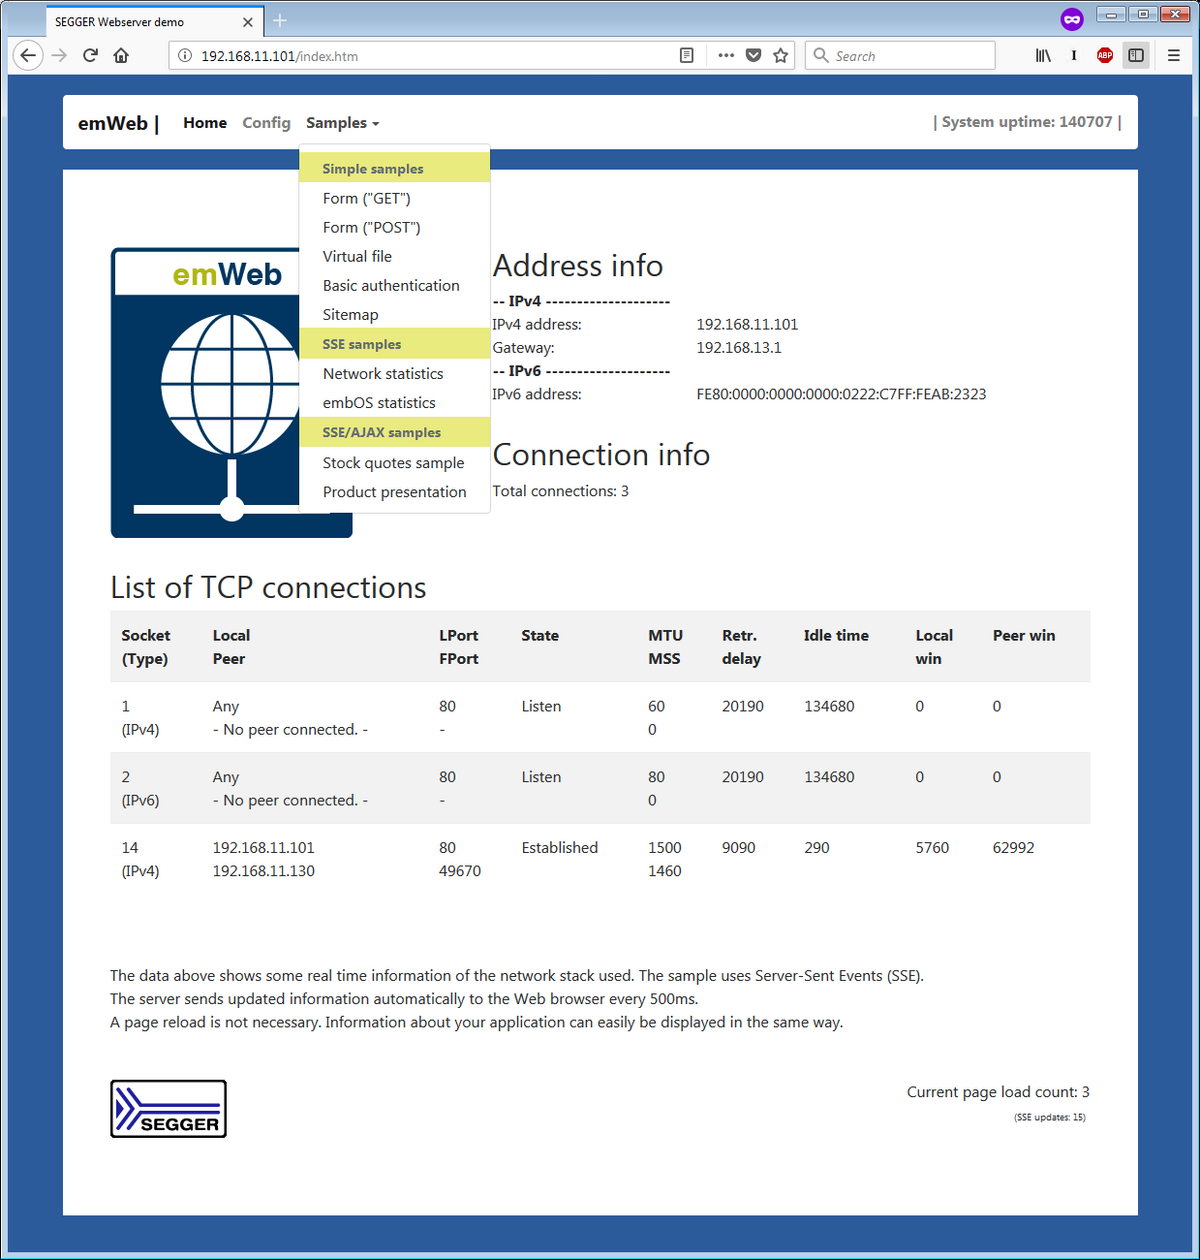
Task: Open the Library bookmarks icon
Action: pyautogui.click(x=1043, y=56)
